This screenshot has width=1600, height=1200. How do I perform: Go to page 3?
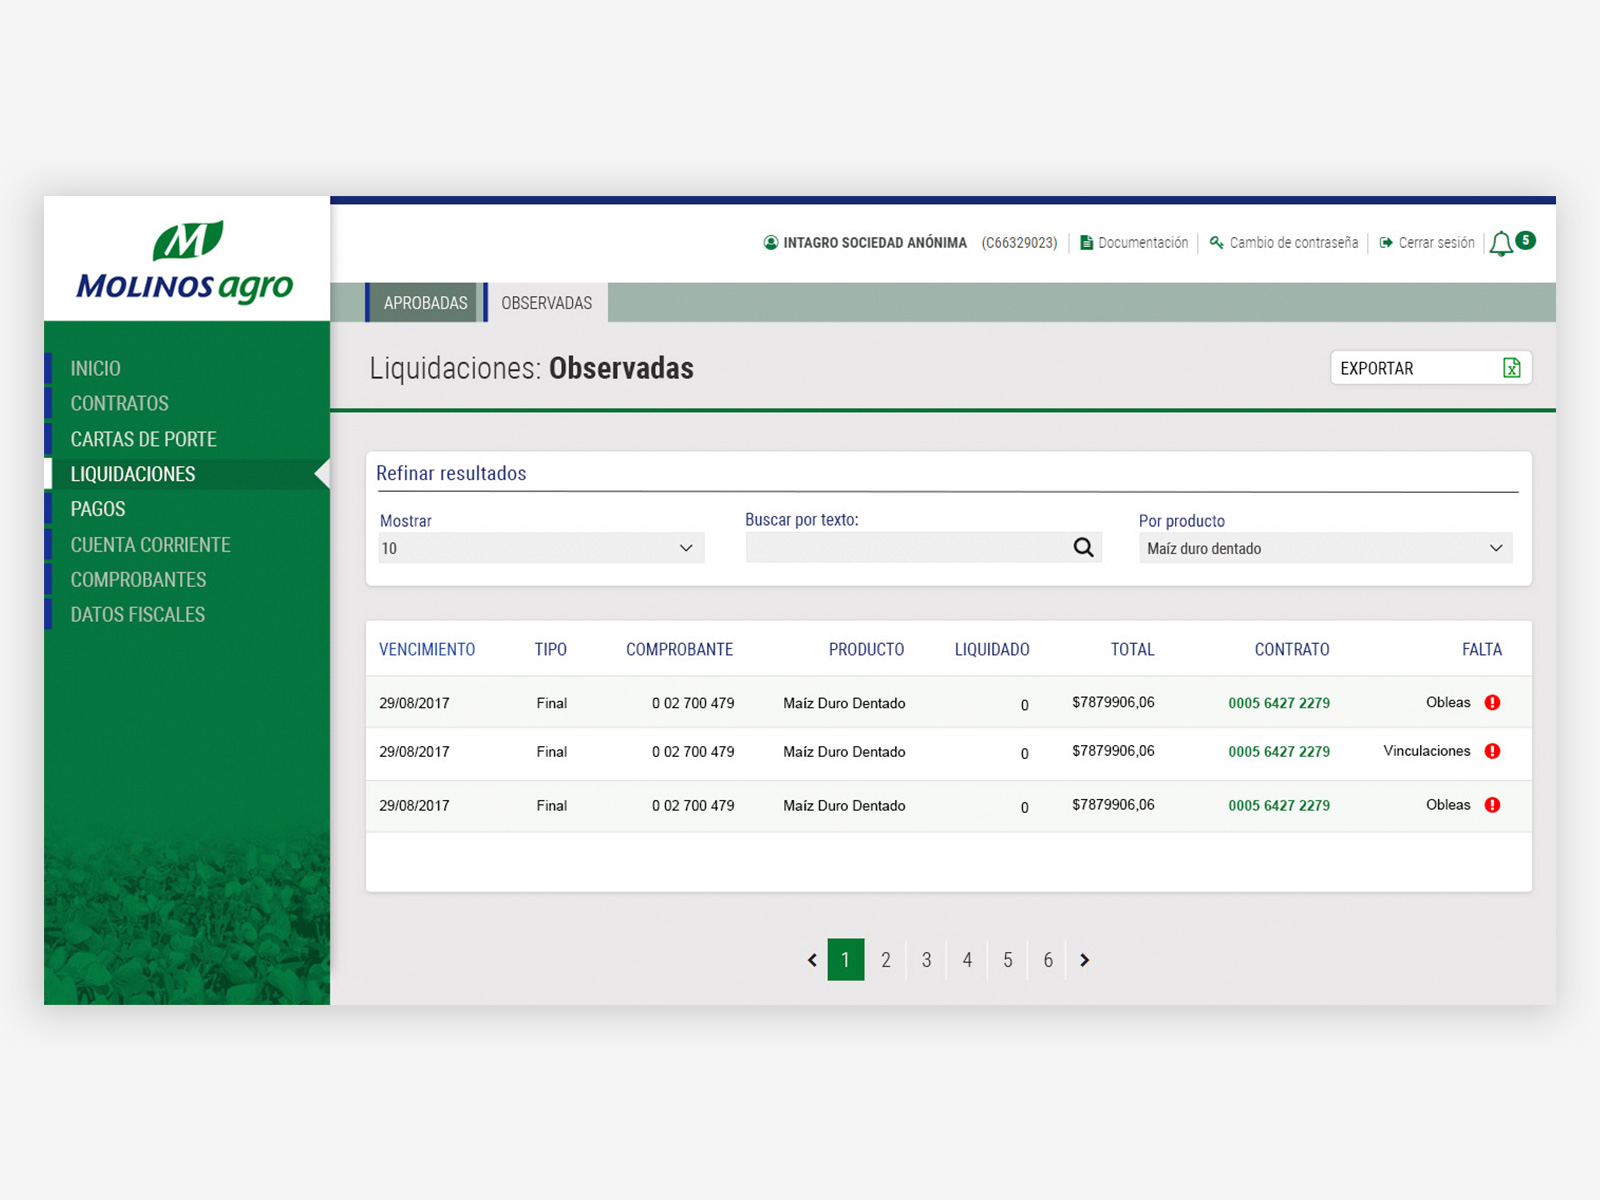tap(927, 960)
